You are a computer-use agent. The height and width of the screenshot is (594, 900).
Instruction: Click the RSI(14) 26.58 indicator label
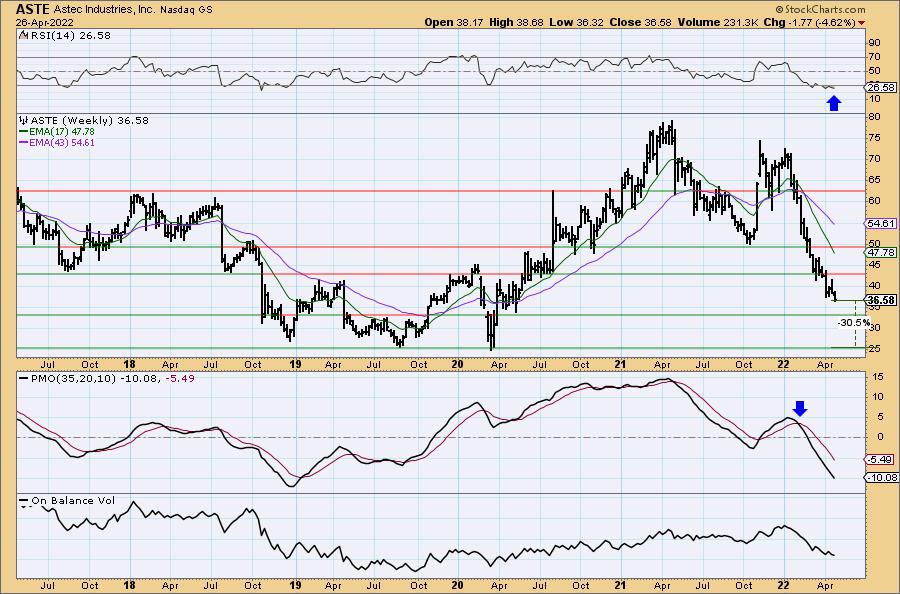69,36
